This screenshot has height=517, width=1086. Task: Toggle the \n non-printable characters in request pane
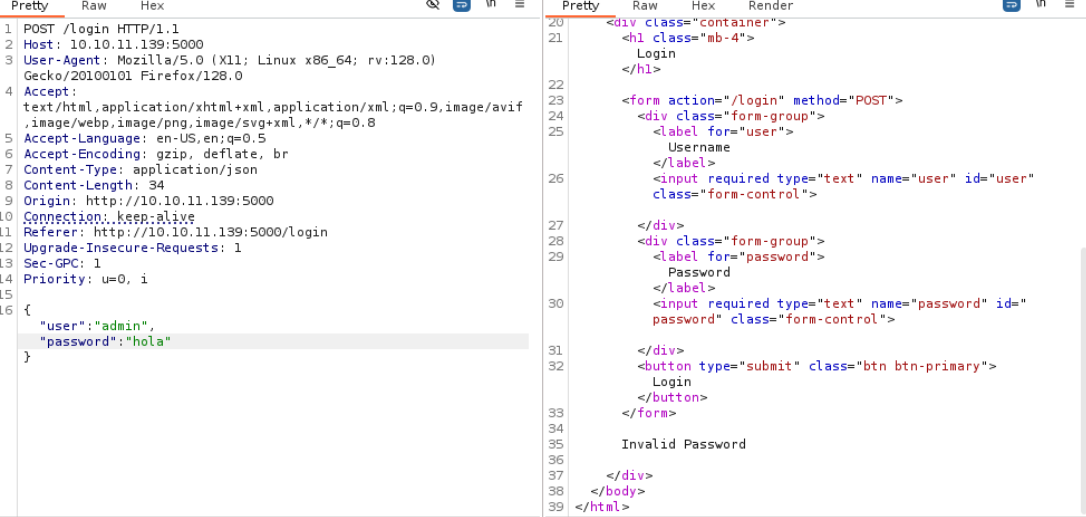(490, 4)
